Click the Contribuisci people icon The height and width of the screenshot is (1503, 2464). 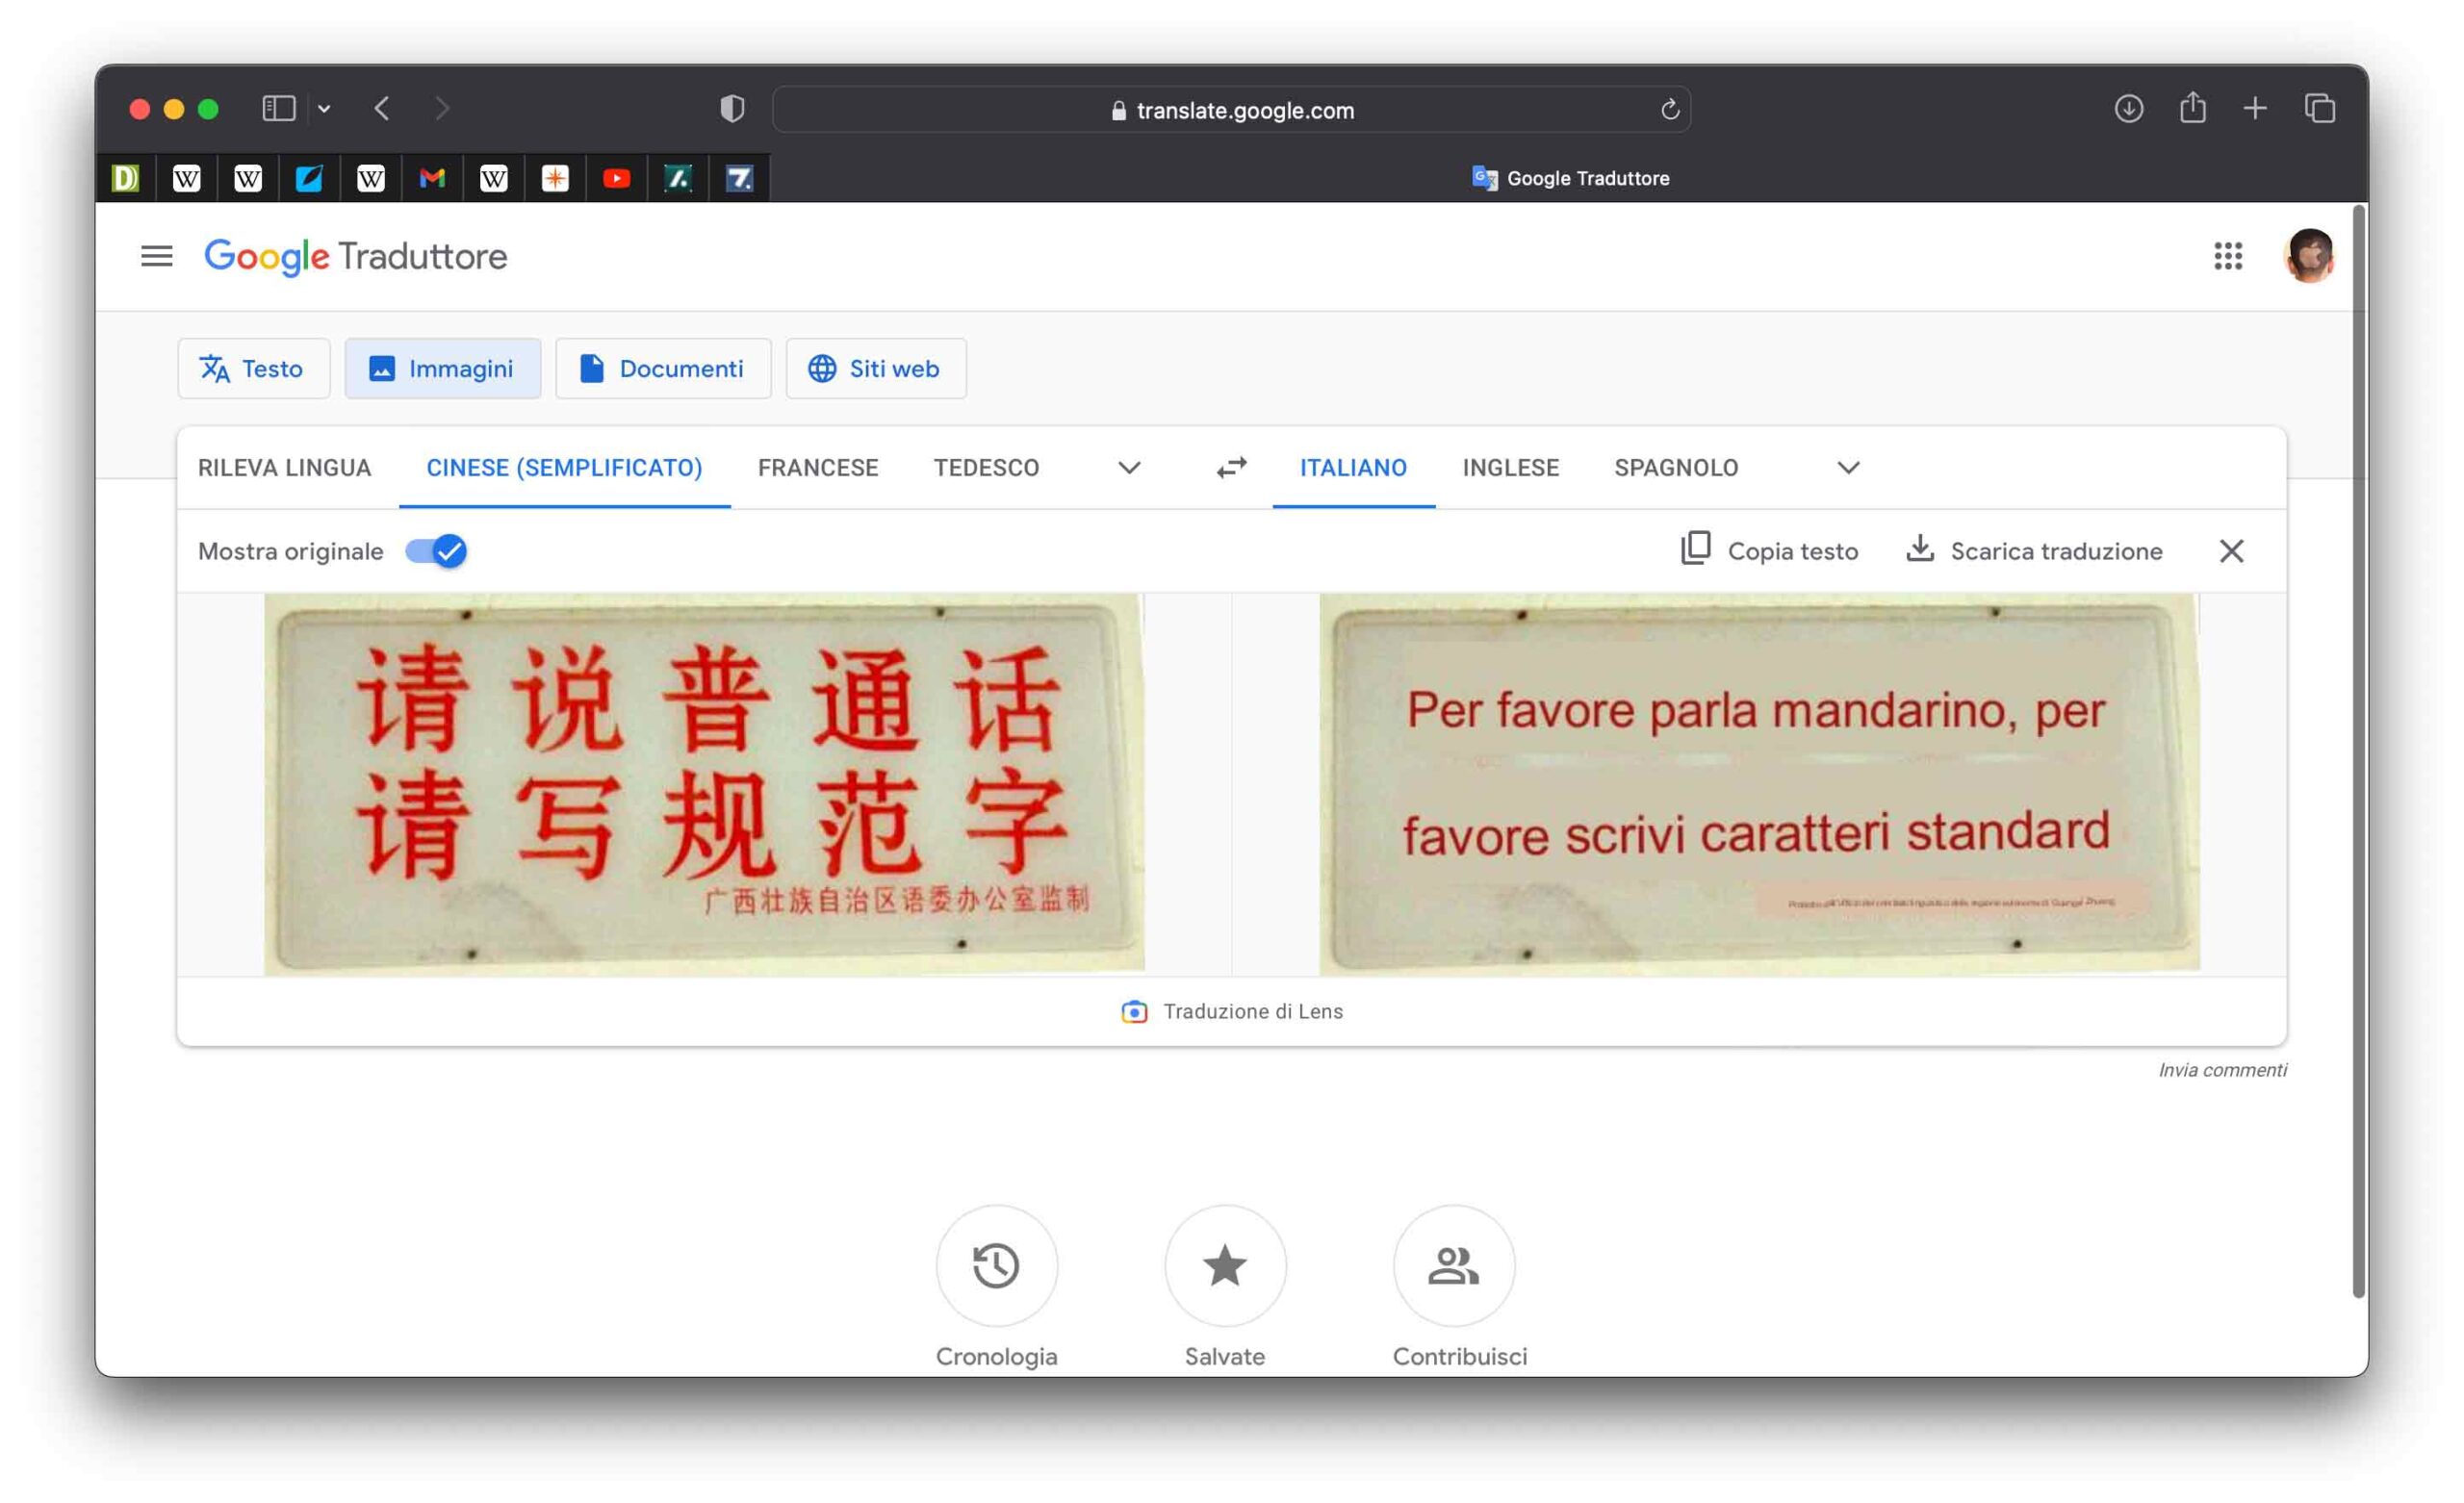(1453, 1265)
